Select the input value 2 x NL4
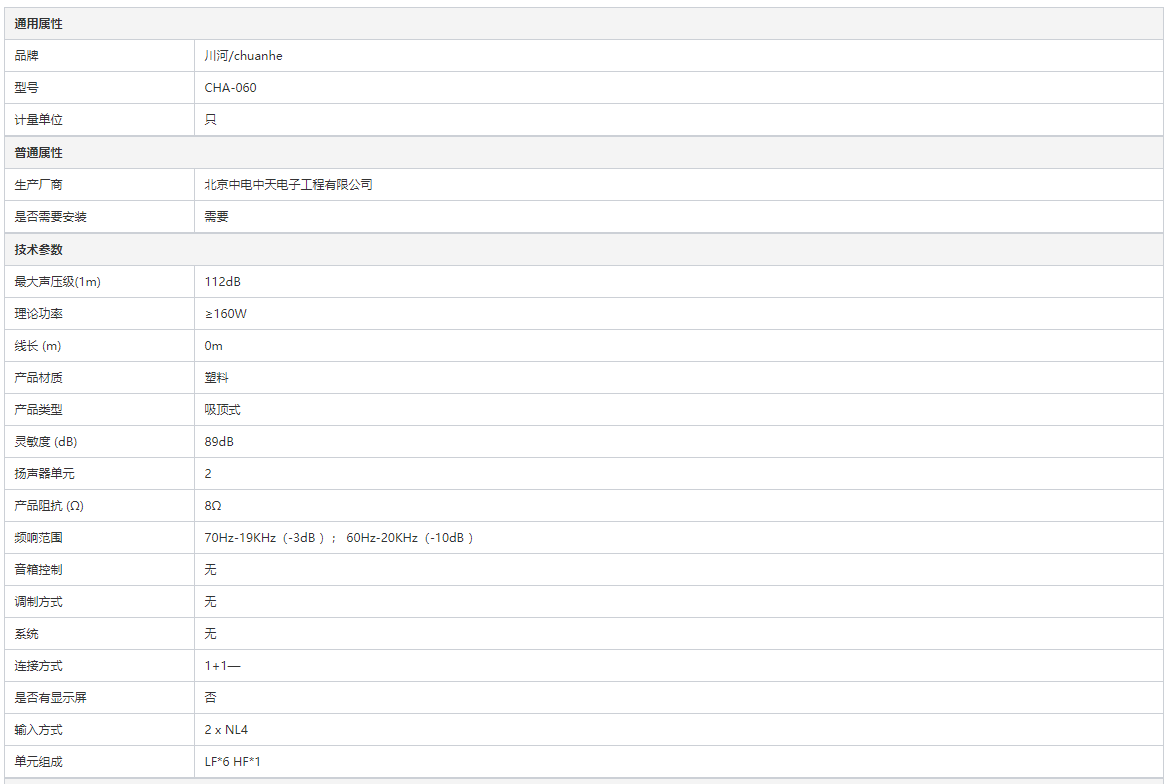The height and width of the screenshot is (784, 1172). coord(226,729)
